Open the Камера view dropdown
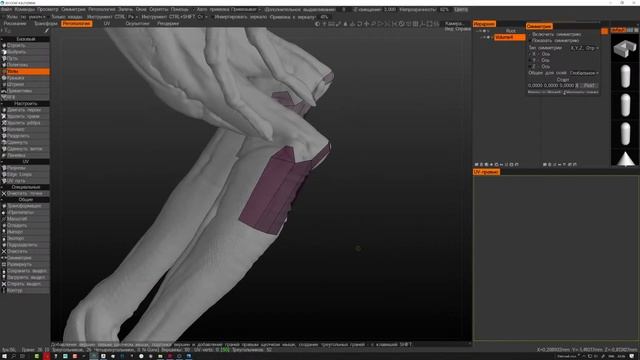 click(x=454, y=24)
